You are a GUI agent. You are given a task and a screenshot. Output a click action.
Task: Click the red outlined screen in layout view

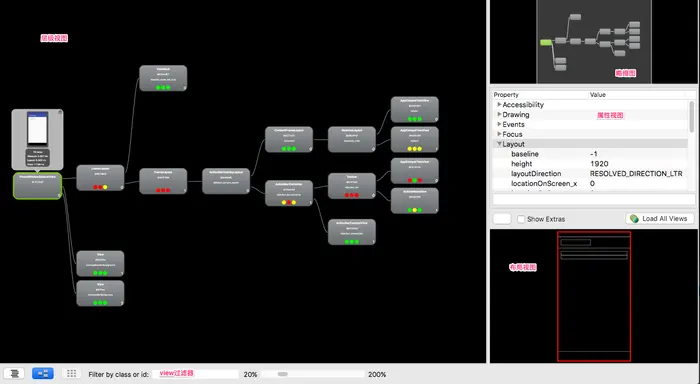594,296
